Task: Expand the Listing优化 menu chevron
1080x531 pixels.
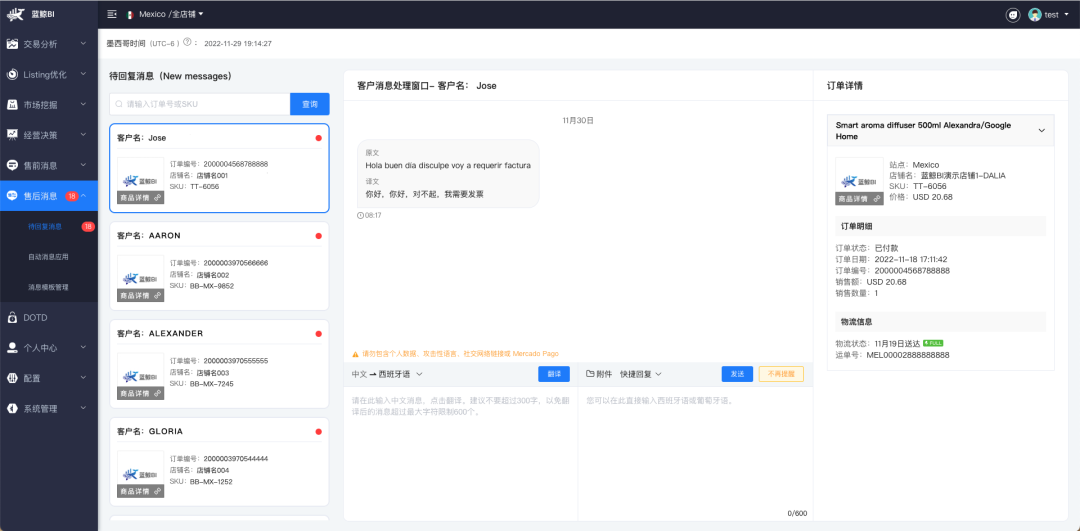Action: tap(83, 74)
